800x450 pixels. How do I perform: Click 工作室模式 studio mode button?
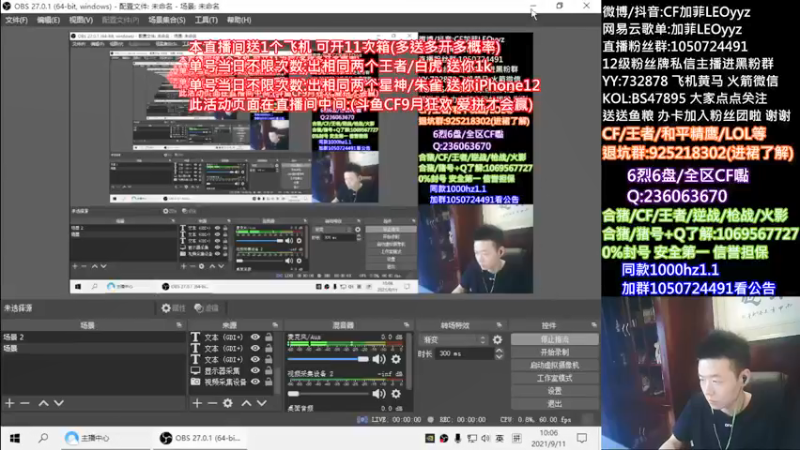point(555,378)
